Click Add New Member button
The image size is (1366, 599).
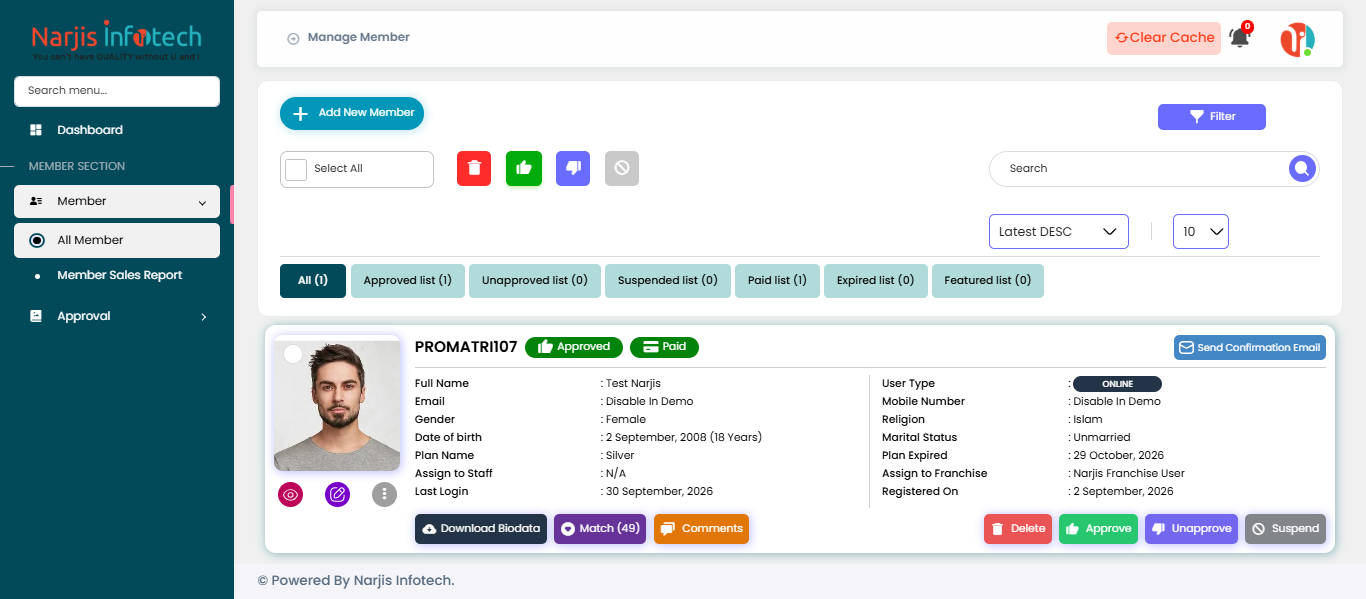pyautogui.click(x=352, y=113)
